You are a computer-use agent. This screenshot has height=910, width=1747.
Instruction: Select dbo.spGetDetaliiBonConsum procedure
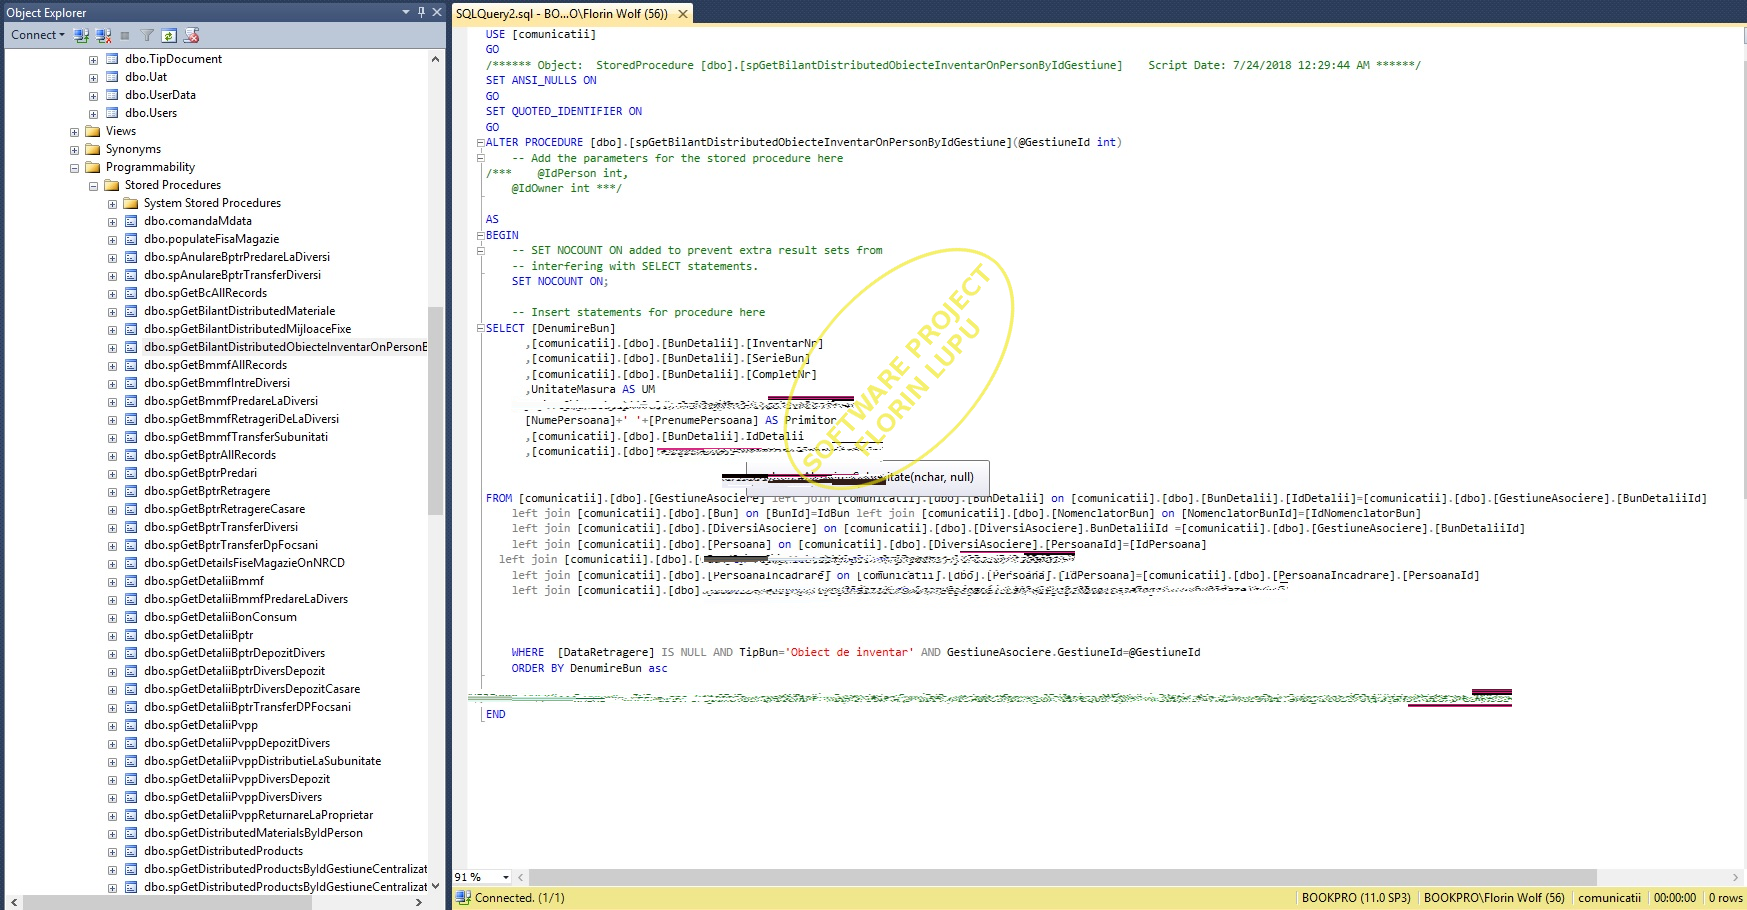point(220,617)
